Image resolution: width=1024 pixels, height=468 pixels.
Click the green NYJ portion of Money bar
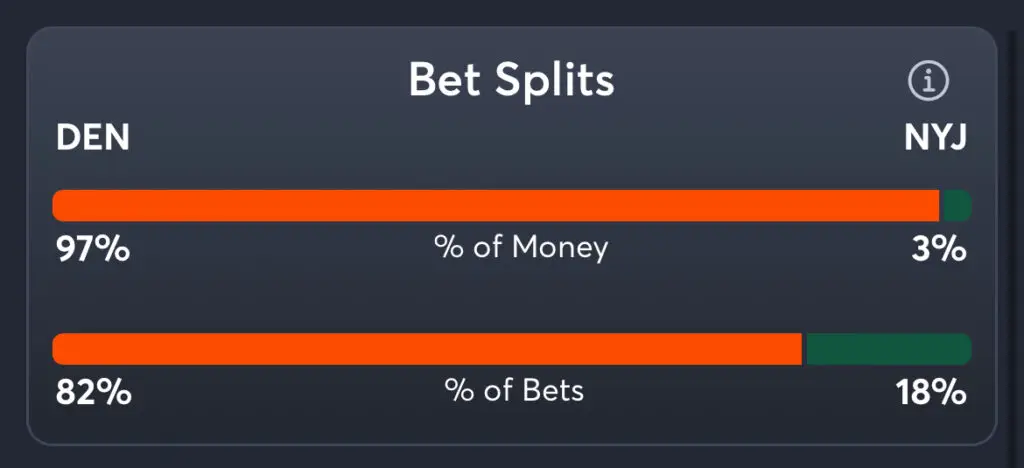[x=956, y=206]
